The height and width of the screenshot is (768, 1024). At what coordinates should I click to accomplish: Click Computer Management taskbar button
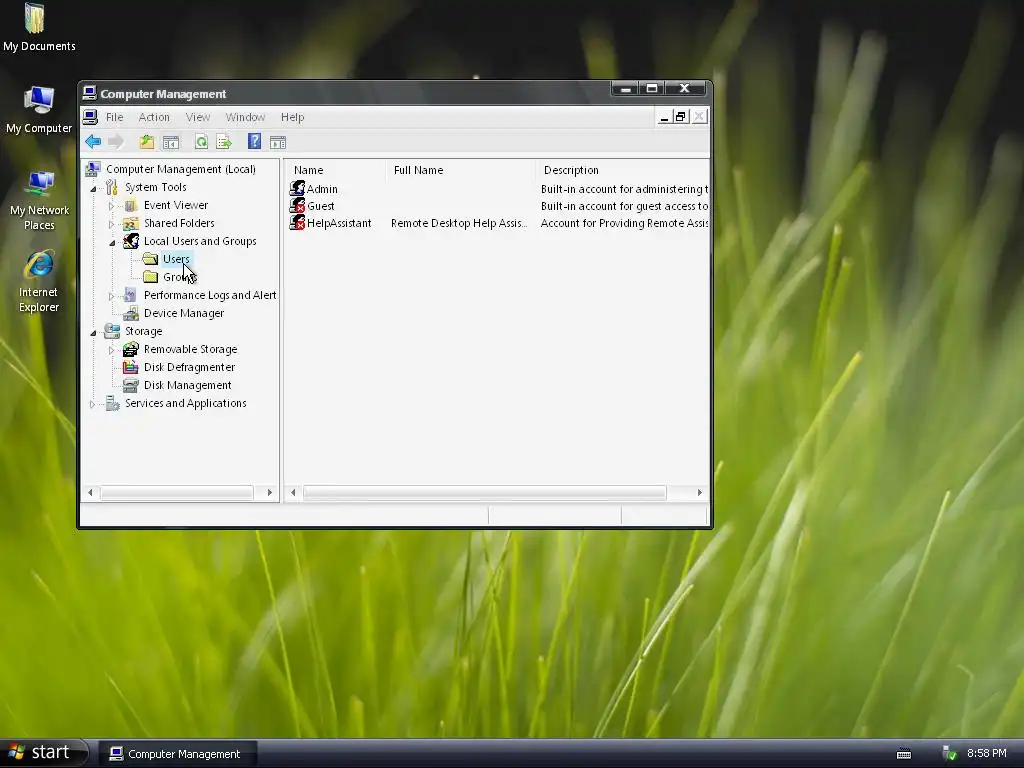point(178,754)
